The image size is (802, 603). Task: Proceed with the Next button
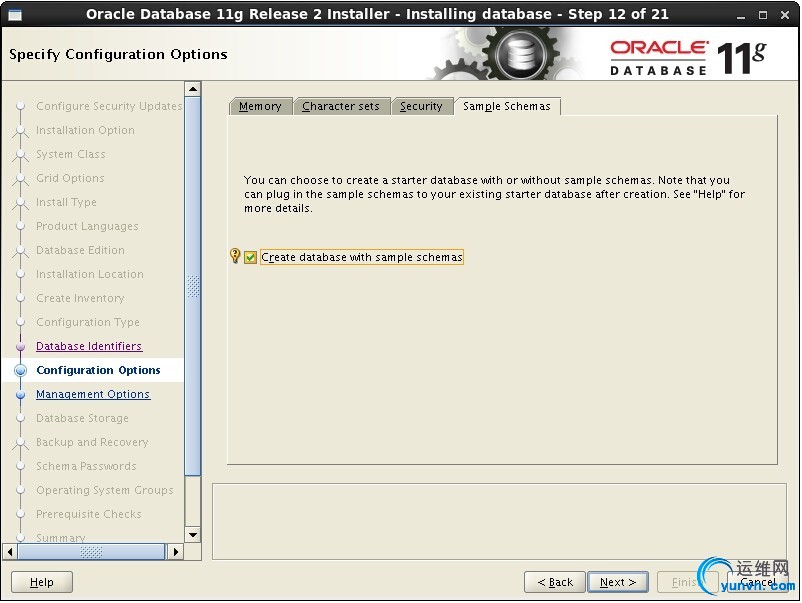tap(618, 582)
